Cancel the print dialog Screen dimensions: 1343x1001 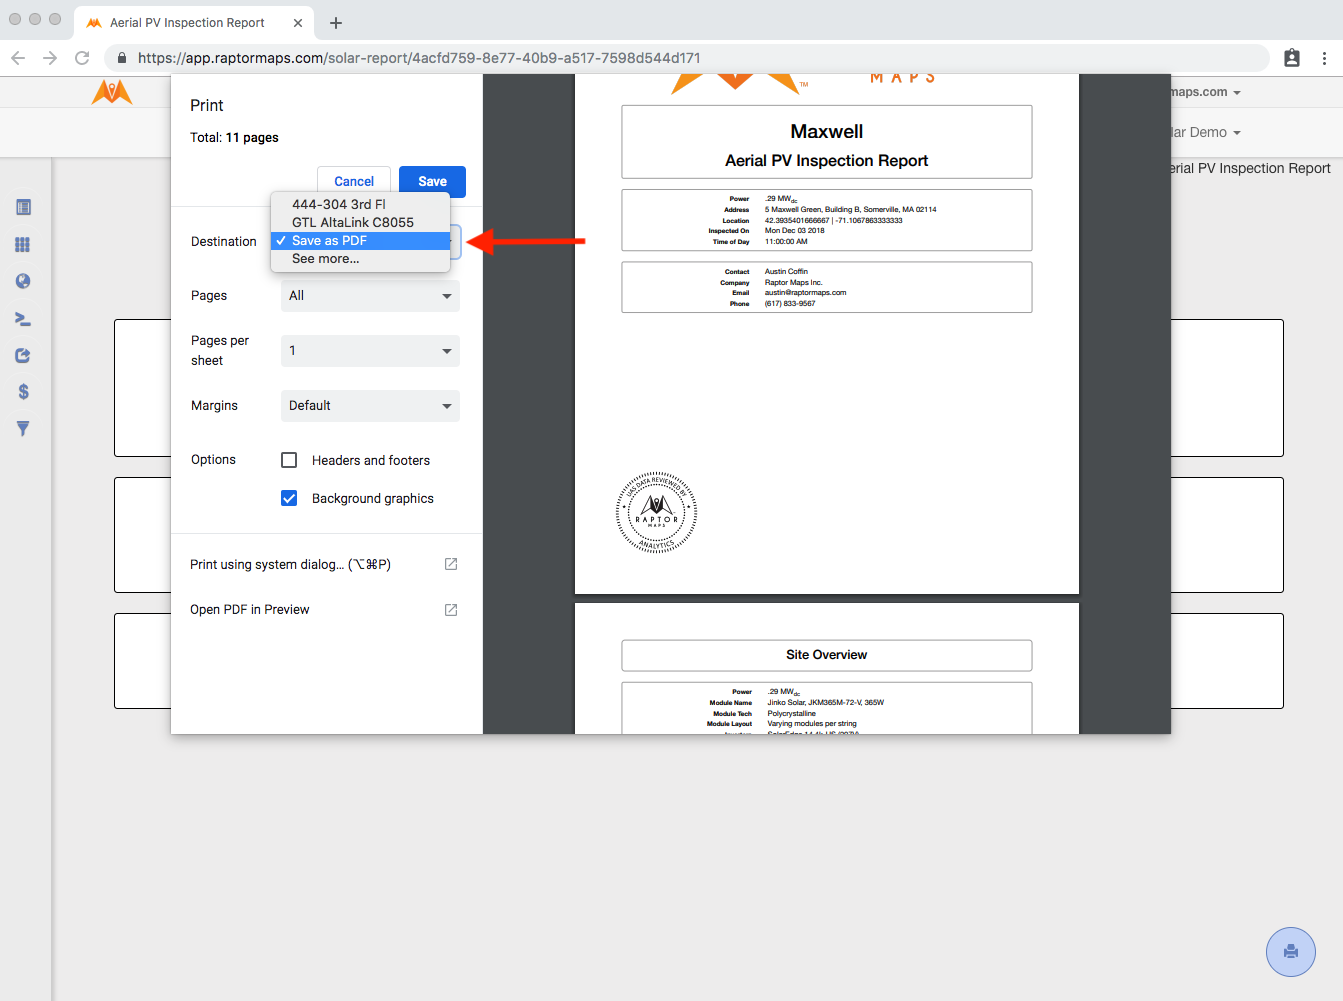point(354,181)
